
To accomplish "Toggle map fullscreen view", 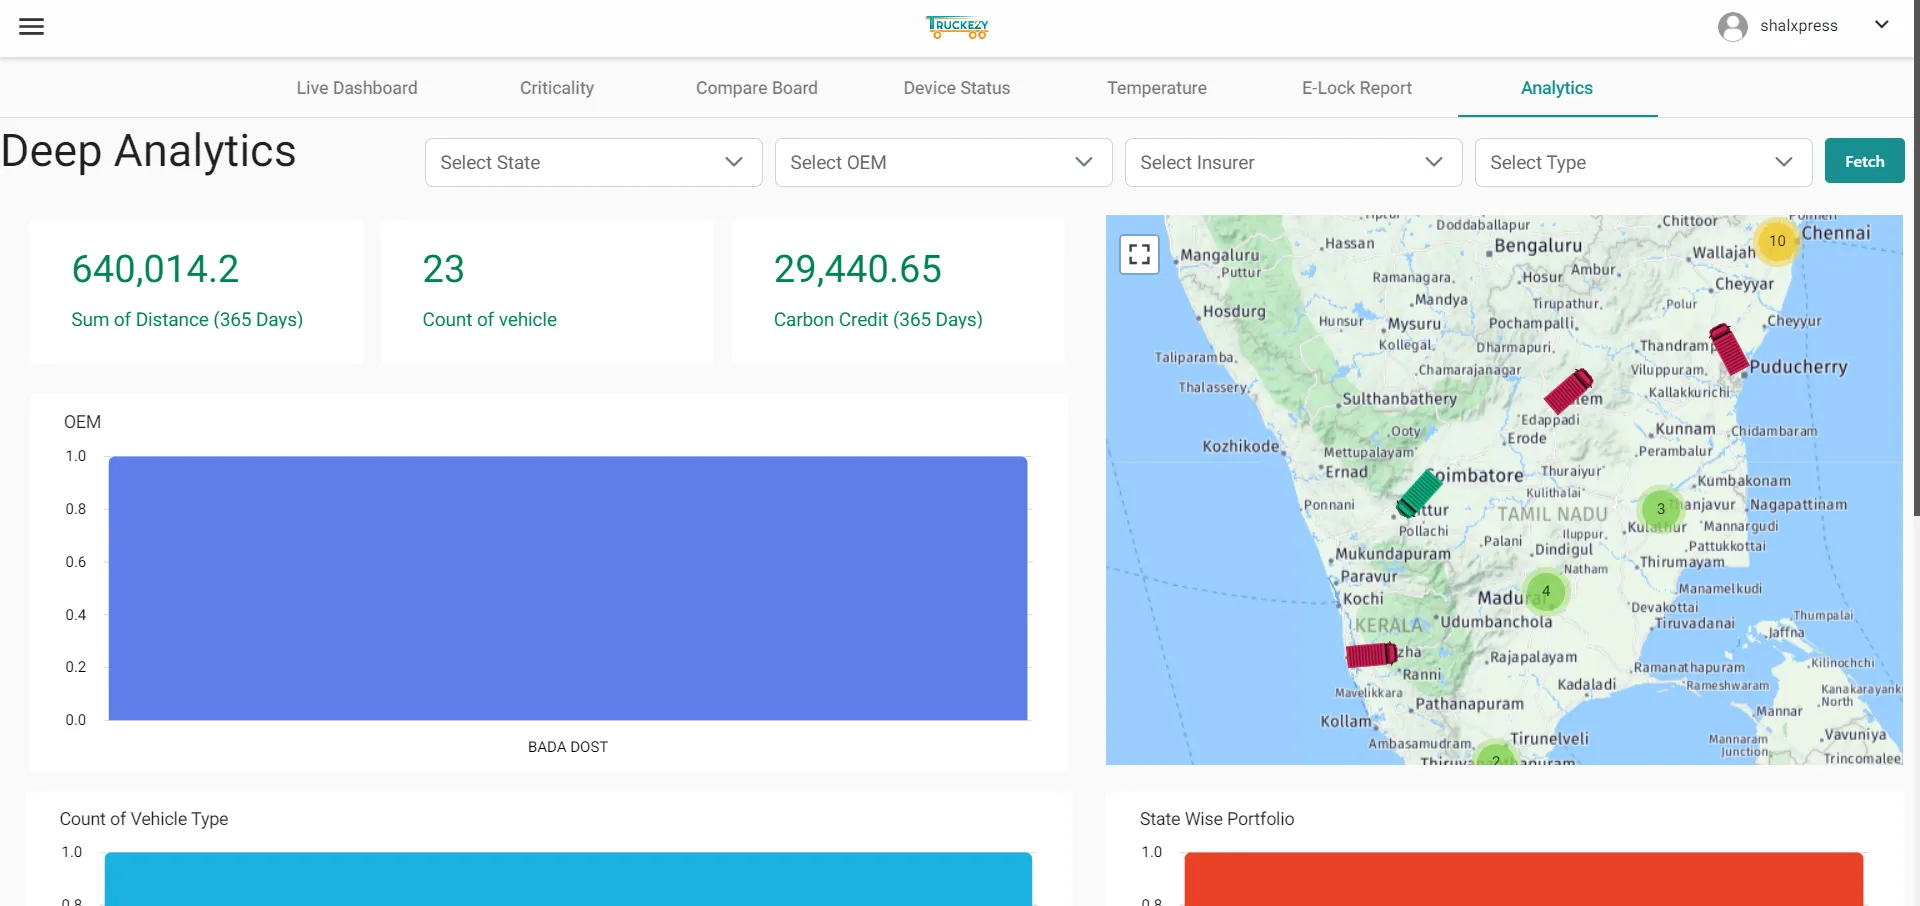I will (x=1139, y=254).
